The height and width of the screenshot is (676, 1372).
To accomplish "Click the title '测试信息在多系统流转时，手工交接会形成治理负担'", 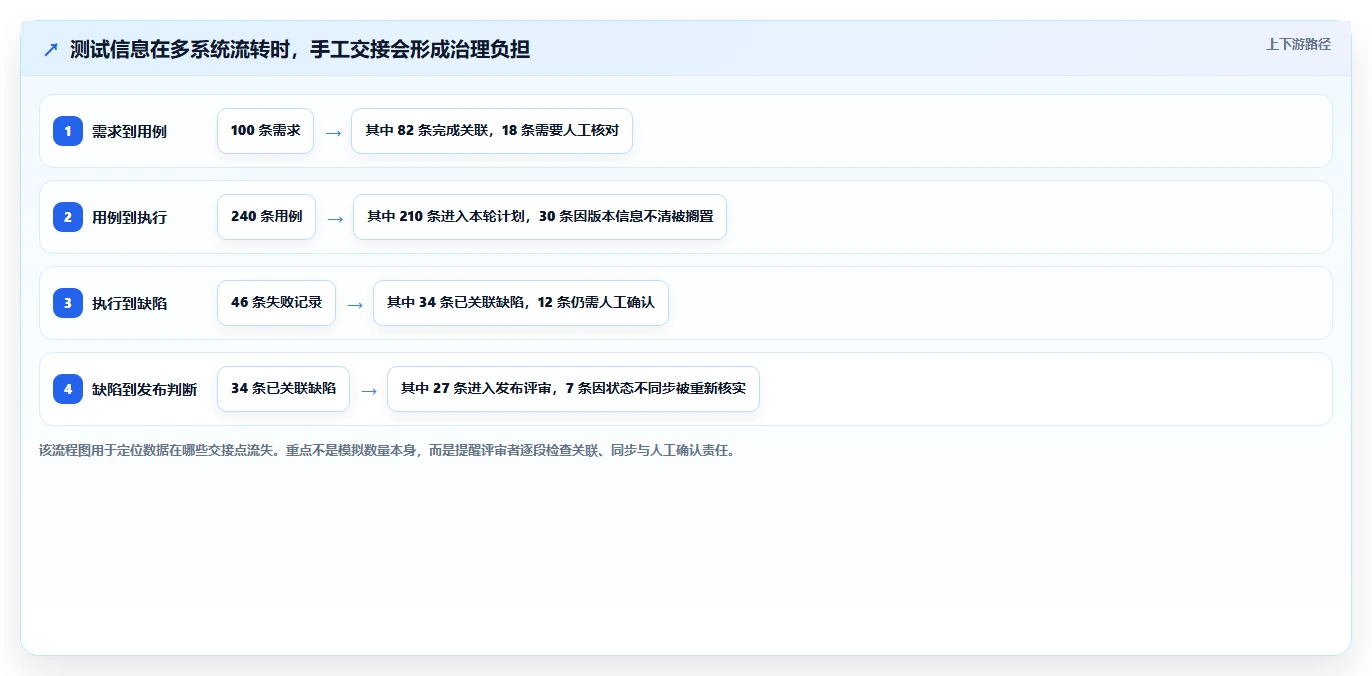I will point(300,49).
